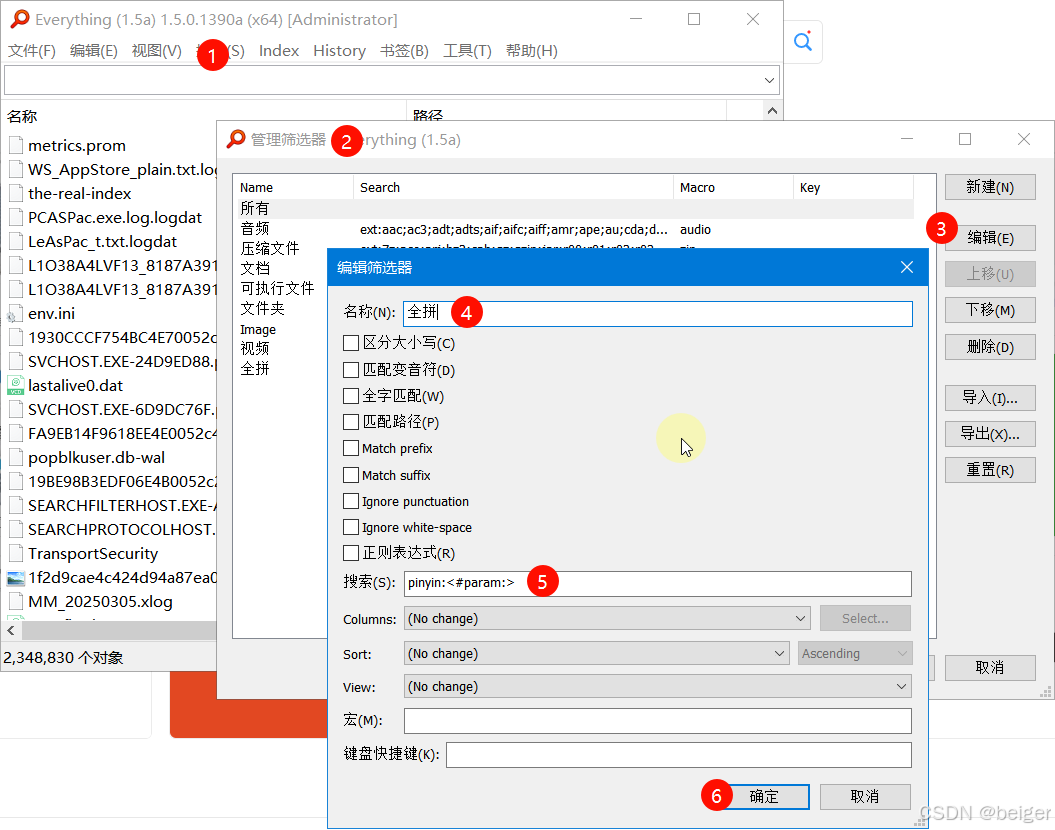Open the View dropdown
The image size is (1055, 830).
pos(657,687)
